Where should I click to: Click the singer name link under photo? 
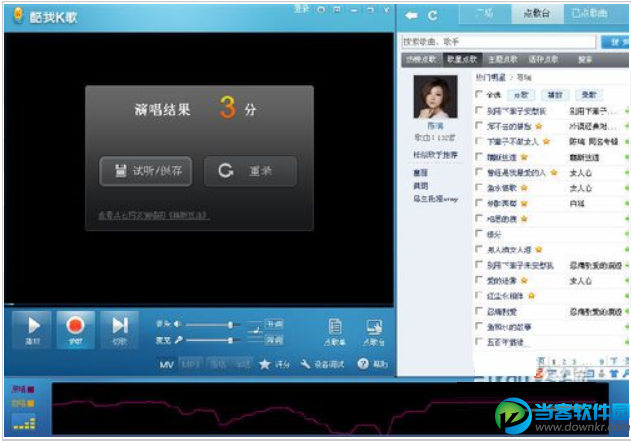click(435, 126)
